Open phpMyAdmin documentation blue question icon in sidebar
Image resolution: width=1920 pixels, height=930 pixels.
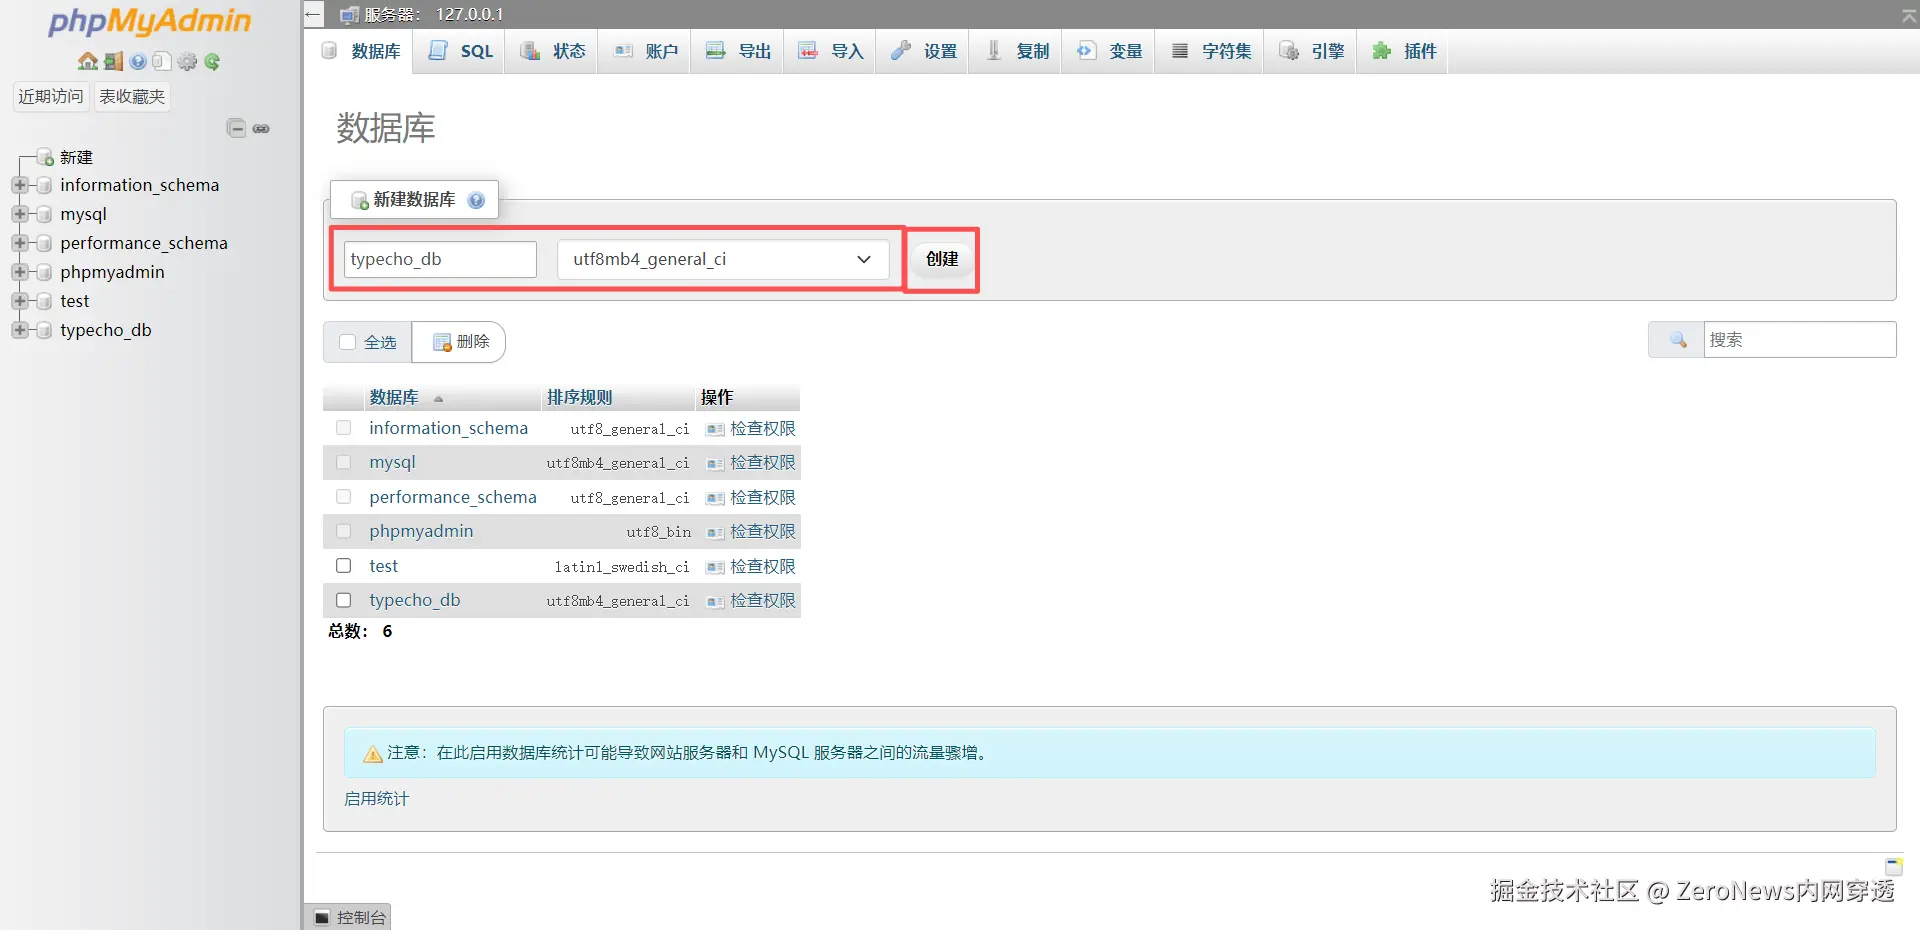tap(138, 62)
